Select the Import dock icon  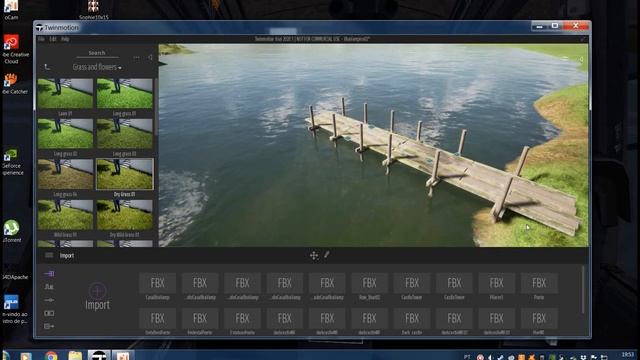pos(49,273)
